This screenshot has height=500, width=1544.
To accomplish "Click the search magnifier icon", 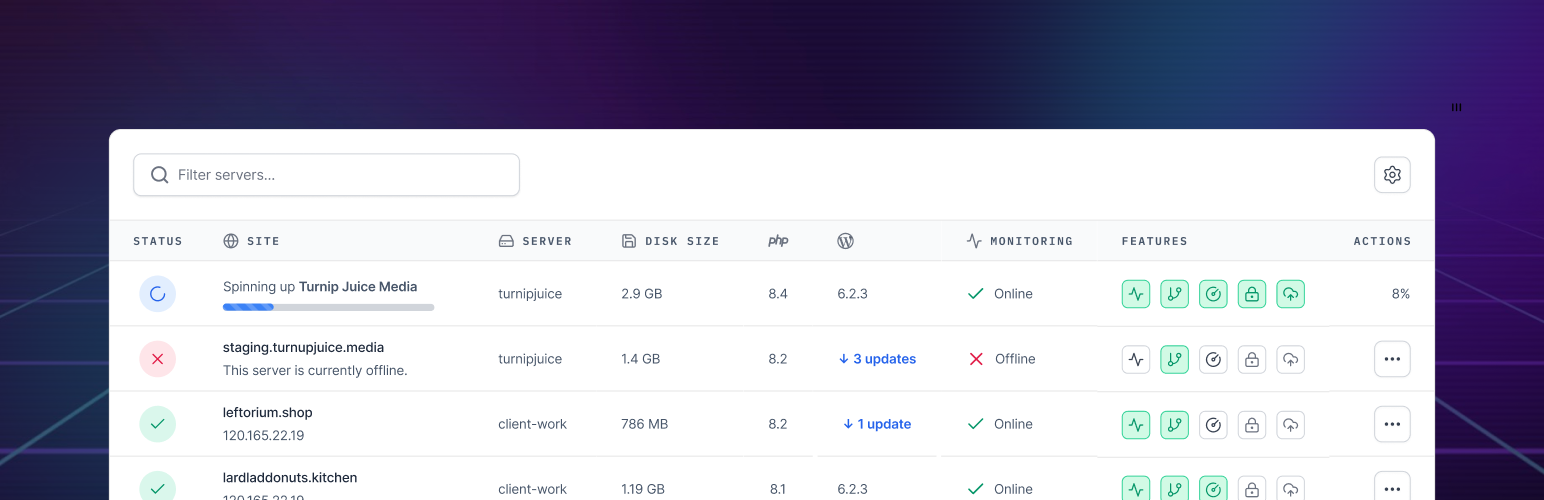I will (x=160, y=175).
